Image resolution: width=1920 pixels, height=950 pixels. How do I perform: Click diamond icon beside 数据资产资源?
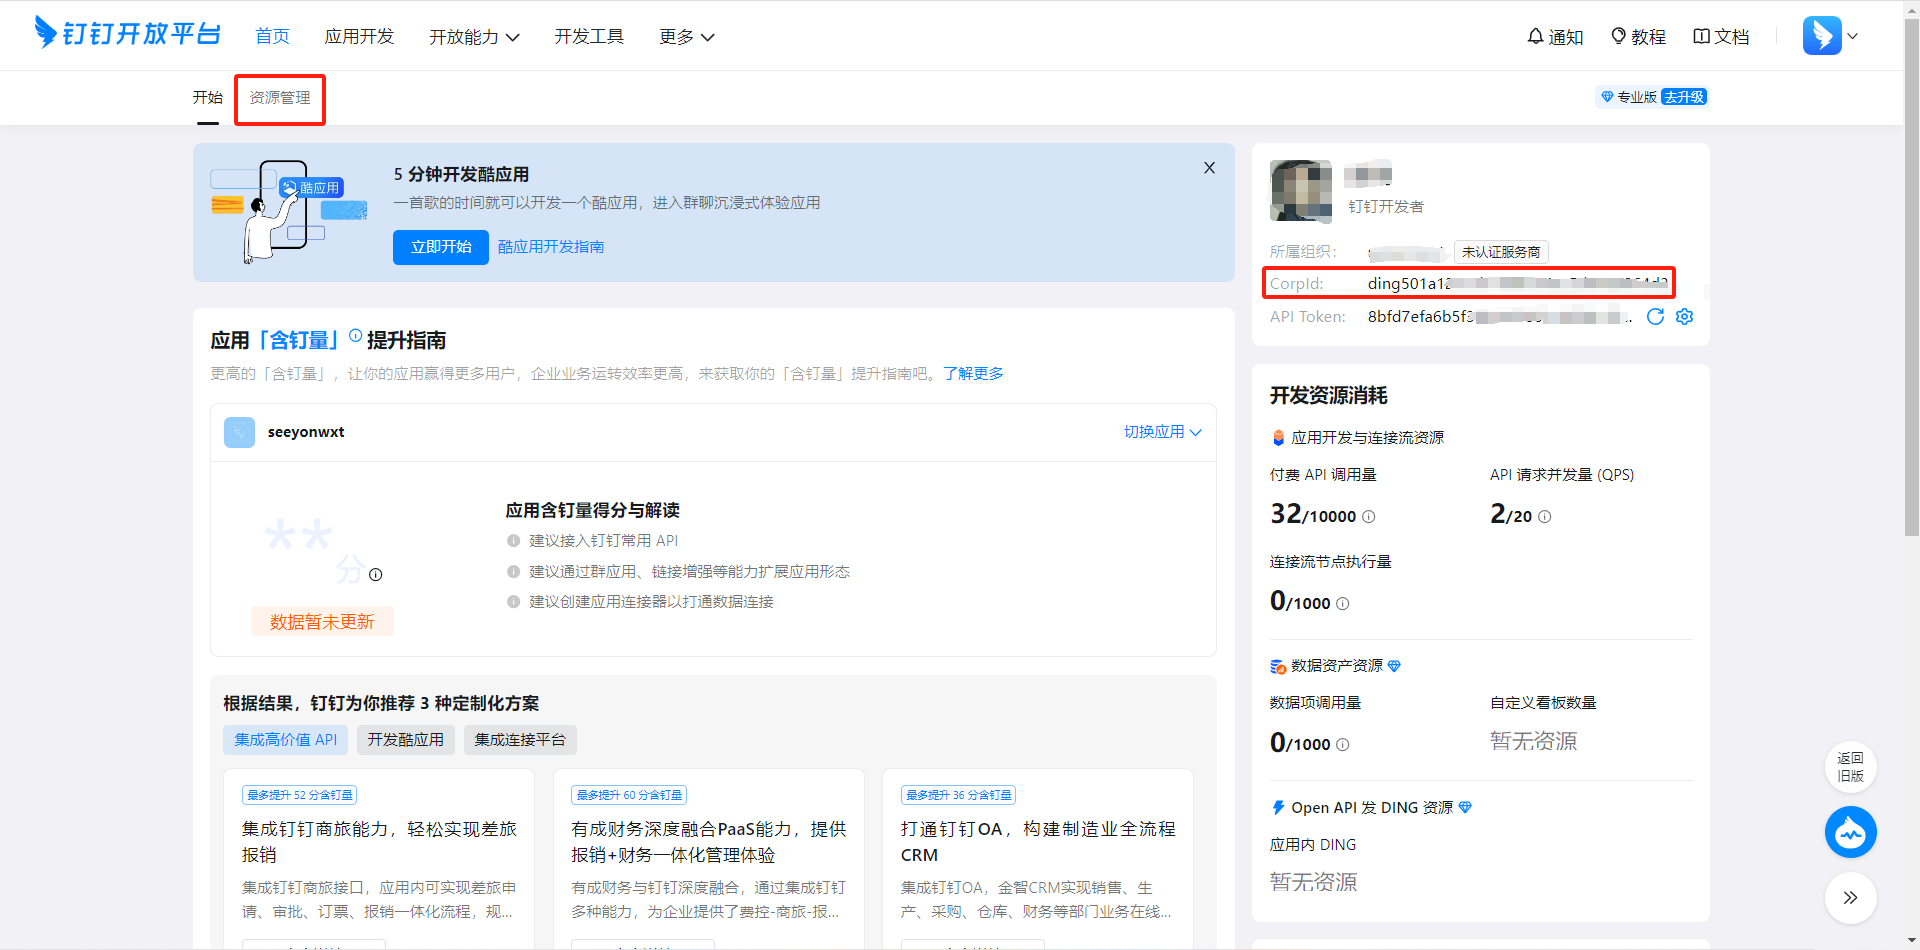coord(1394,666)
